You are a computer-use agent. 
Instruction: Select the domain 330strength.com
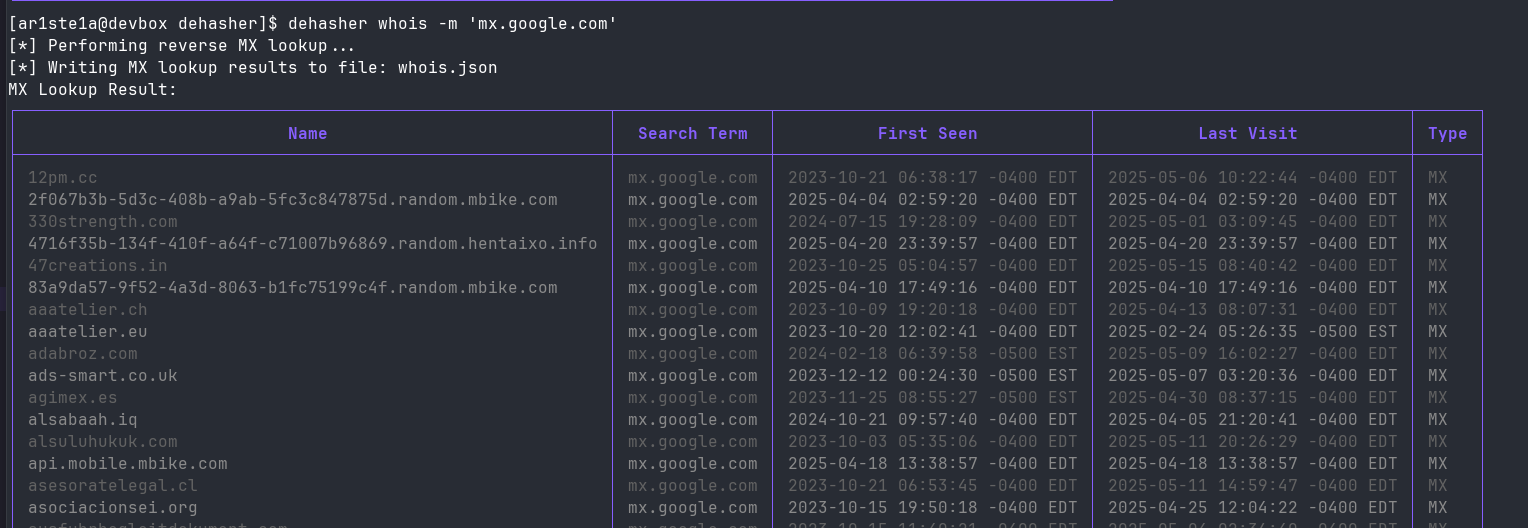[x=102, y=222]
